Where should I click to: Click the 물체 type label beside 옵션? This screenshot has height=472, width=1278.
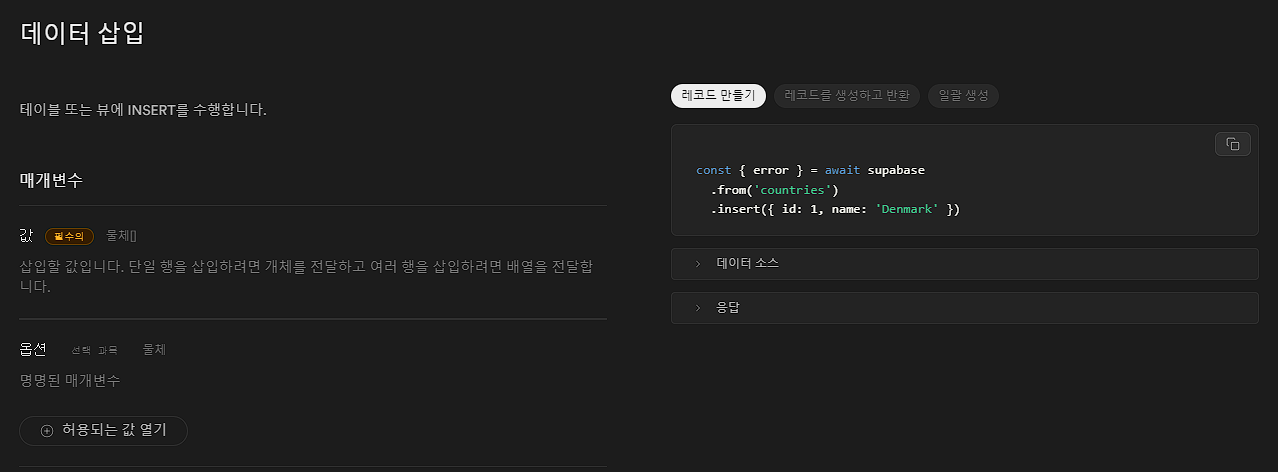(x=154, y=349)
